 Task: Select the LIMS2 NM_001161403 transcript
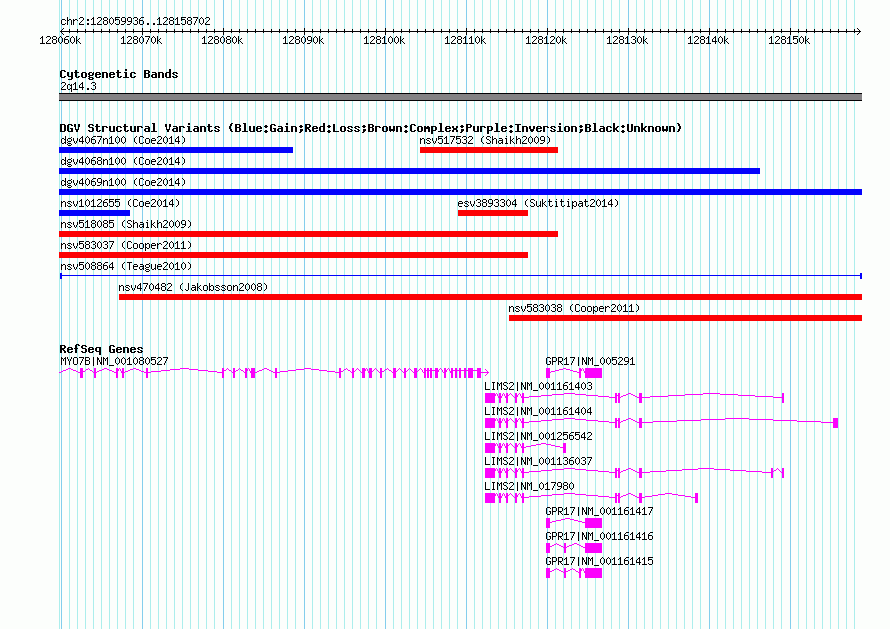coord(635,398)
